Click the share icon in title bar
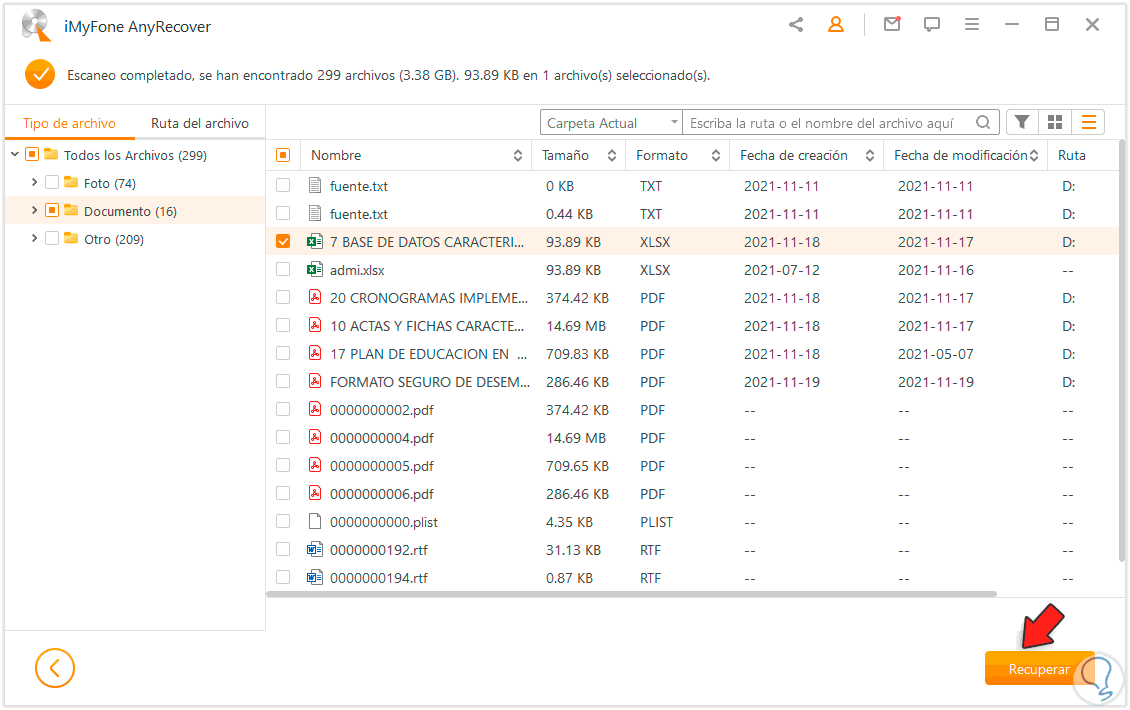Image resolution: width=1130 pixels, height=710 pixels. click(796, 25)
